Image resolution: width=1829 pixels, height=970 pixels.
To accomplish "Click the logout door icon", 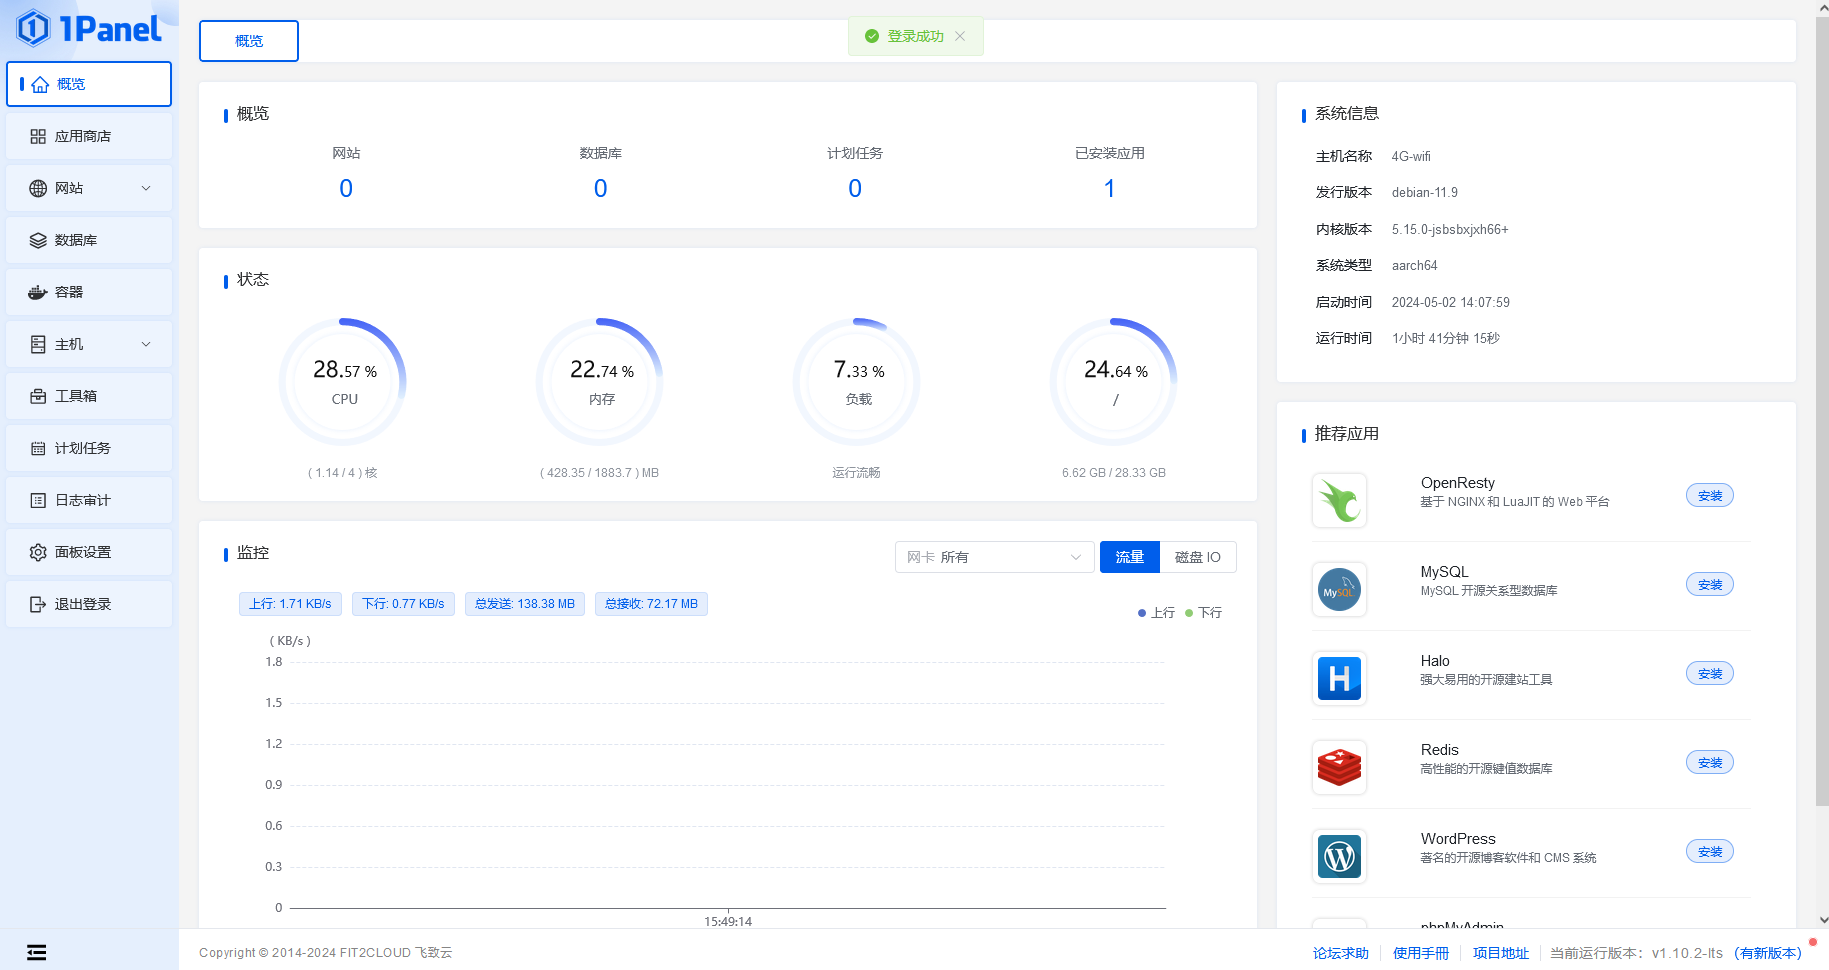I will (38, 605).
